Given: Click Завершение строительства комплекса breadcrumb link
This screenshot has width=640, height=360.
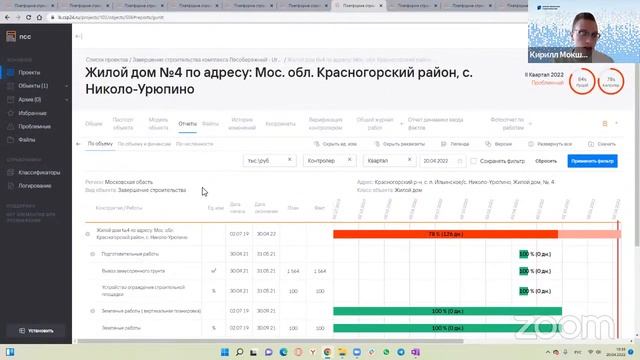Looking at the screenshot, I should pyautogui.click(x=206, y=60).
